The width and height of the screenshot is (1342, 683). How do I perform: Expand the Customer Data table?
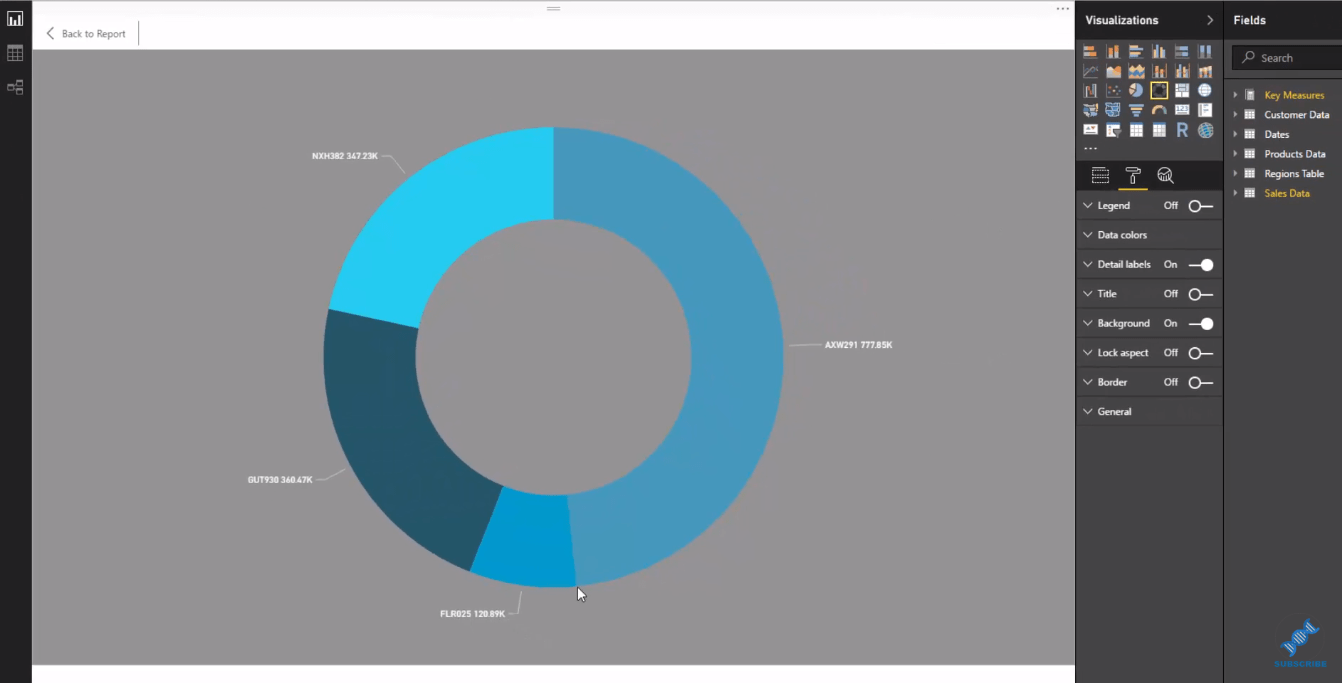pos(1236,115)
